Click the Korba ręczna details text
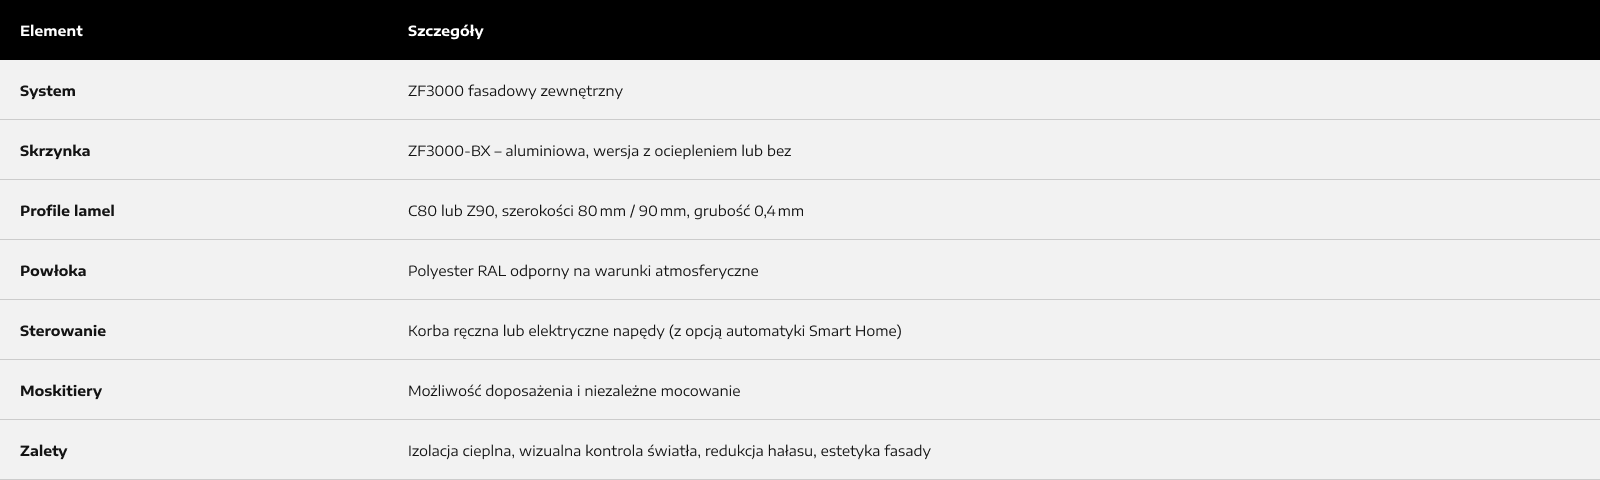The height and width of the screenshot is (480, 1600). [x=654, y=331]
